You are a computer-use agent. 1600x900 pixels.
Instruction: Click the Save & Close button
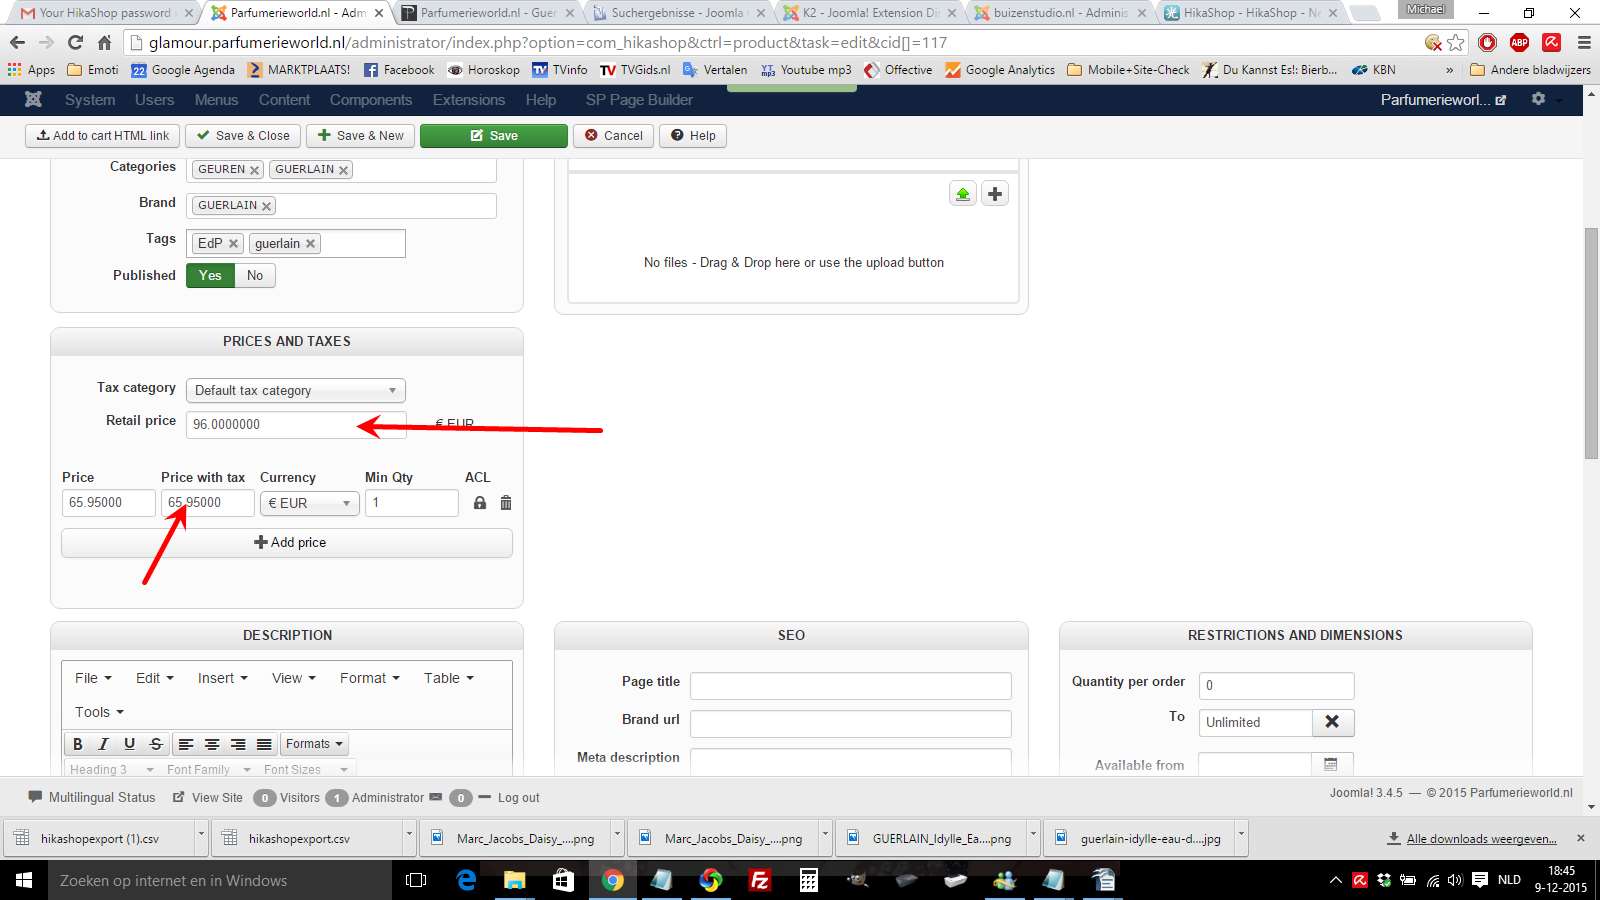243,136
